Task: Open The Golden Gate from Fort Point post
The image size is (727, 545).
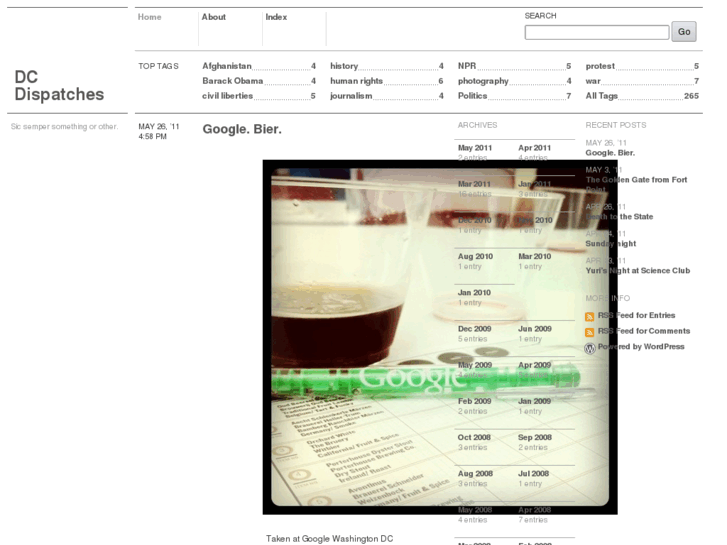Action: click(x=636, y=184)
